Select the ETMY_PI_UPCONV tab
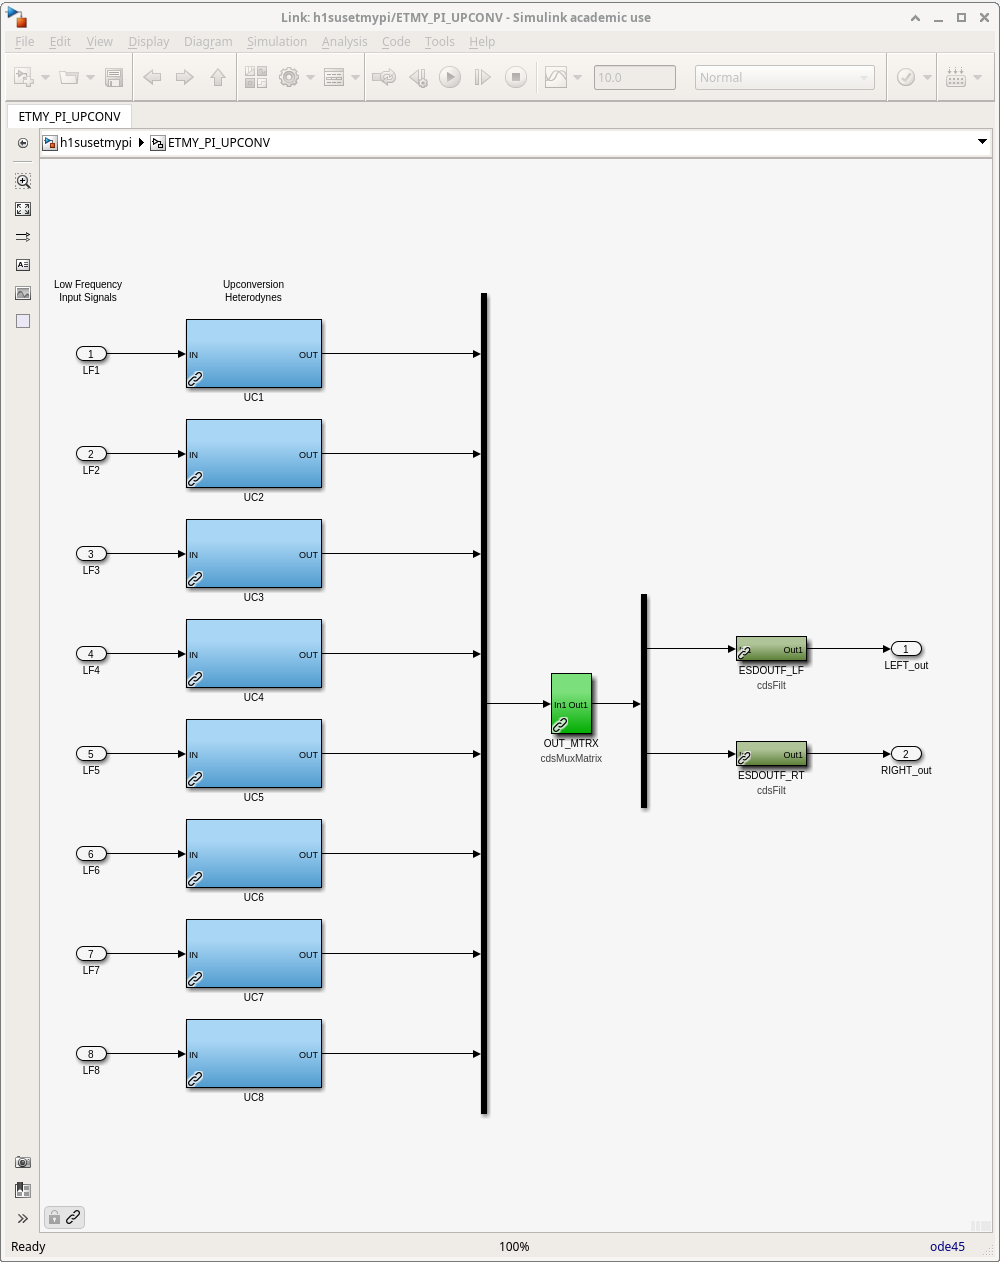The image size is (1000, 1263). pos(69,116)
